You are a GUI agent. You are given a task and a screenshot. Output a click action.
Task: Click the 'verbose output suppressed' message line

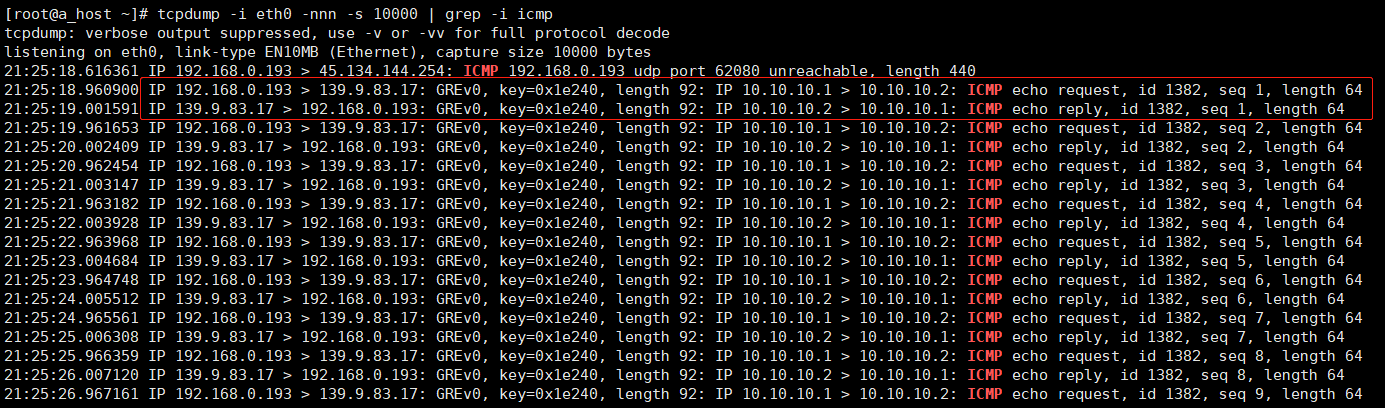point(337,33)
